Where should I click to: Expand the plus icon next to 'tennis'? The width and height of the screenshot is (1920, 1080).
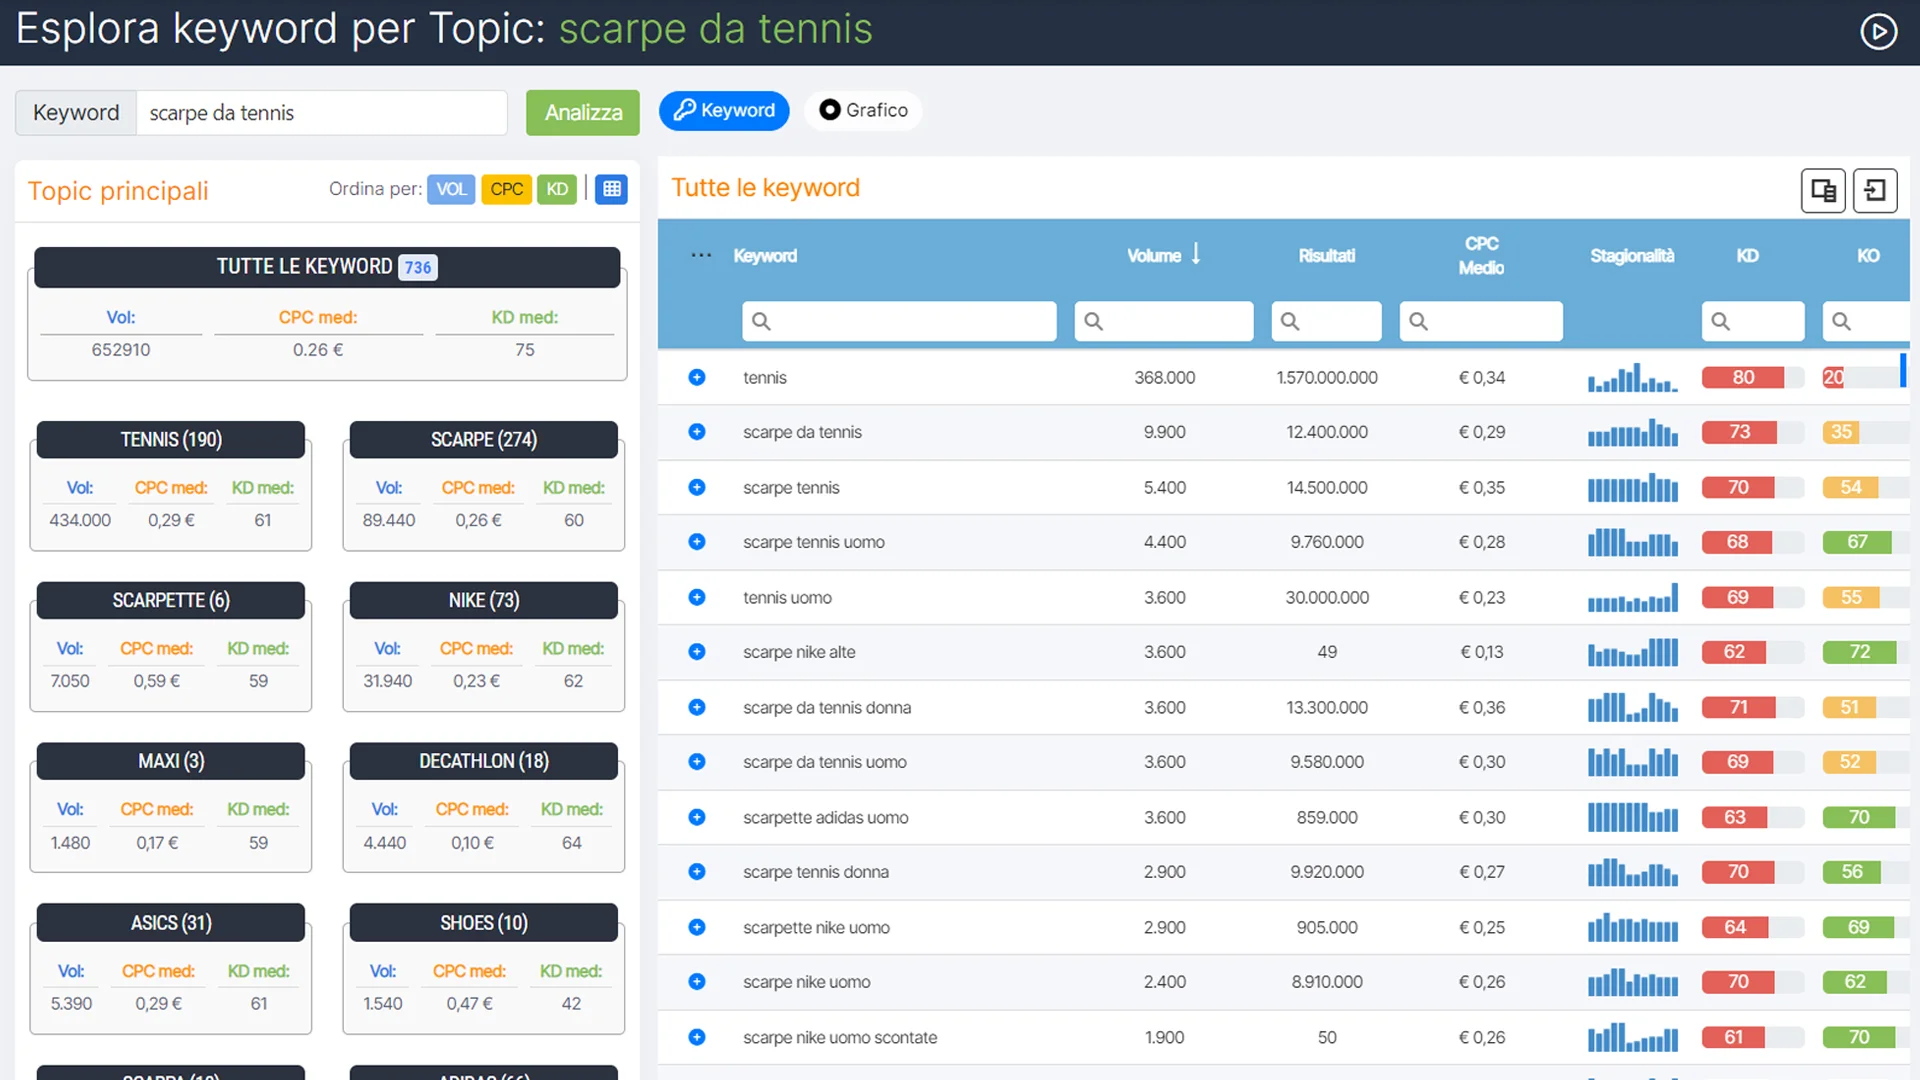(x=697, y=377)
